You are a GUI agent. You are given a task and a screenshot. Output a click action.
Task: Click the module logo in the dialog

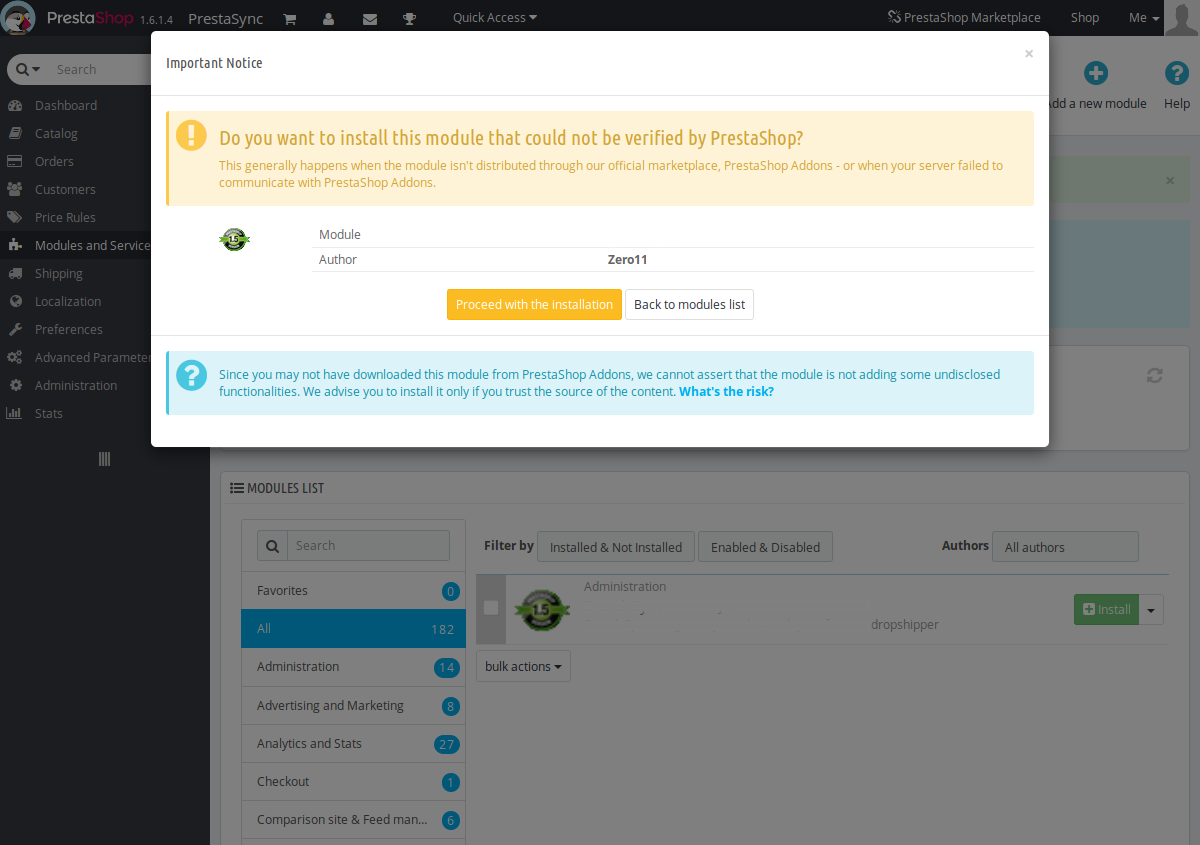[234, 239]
